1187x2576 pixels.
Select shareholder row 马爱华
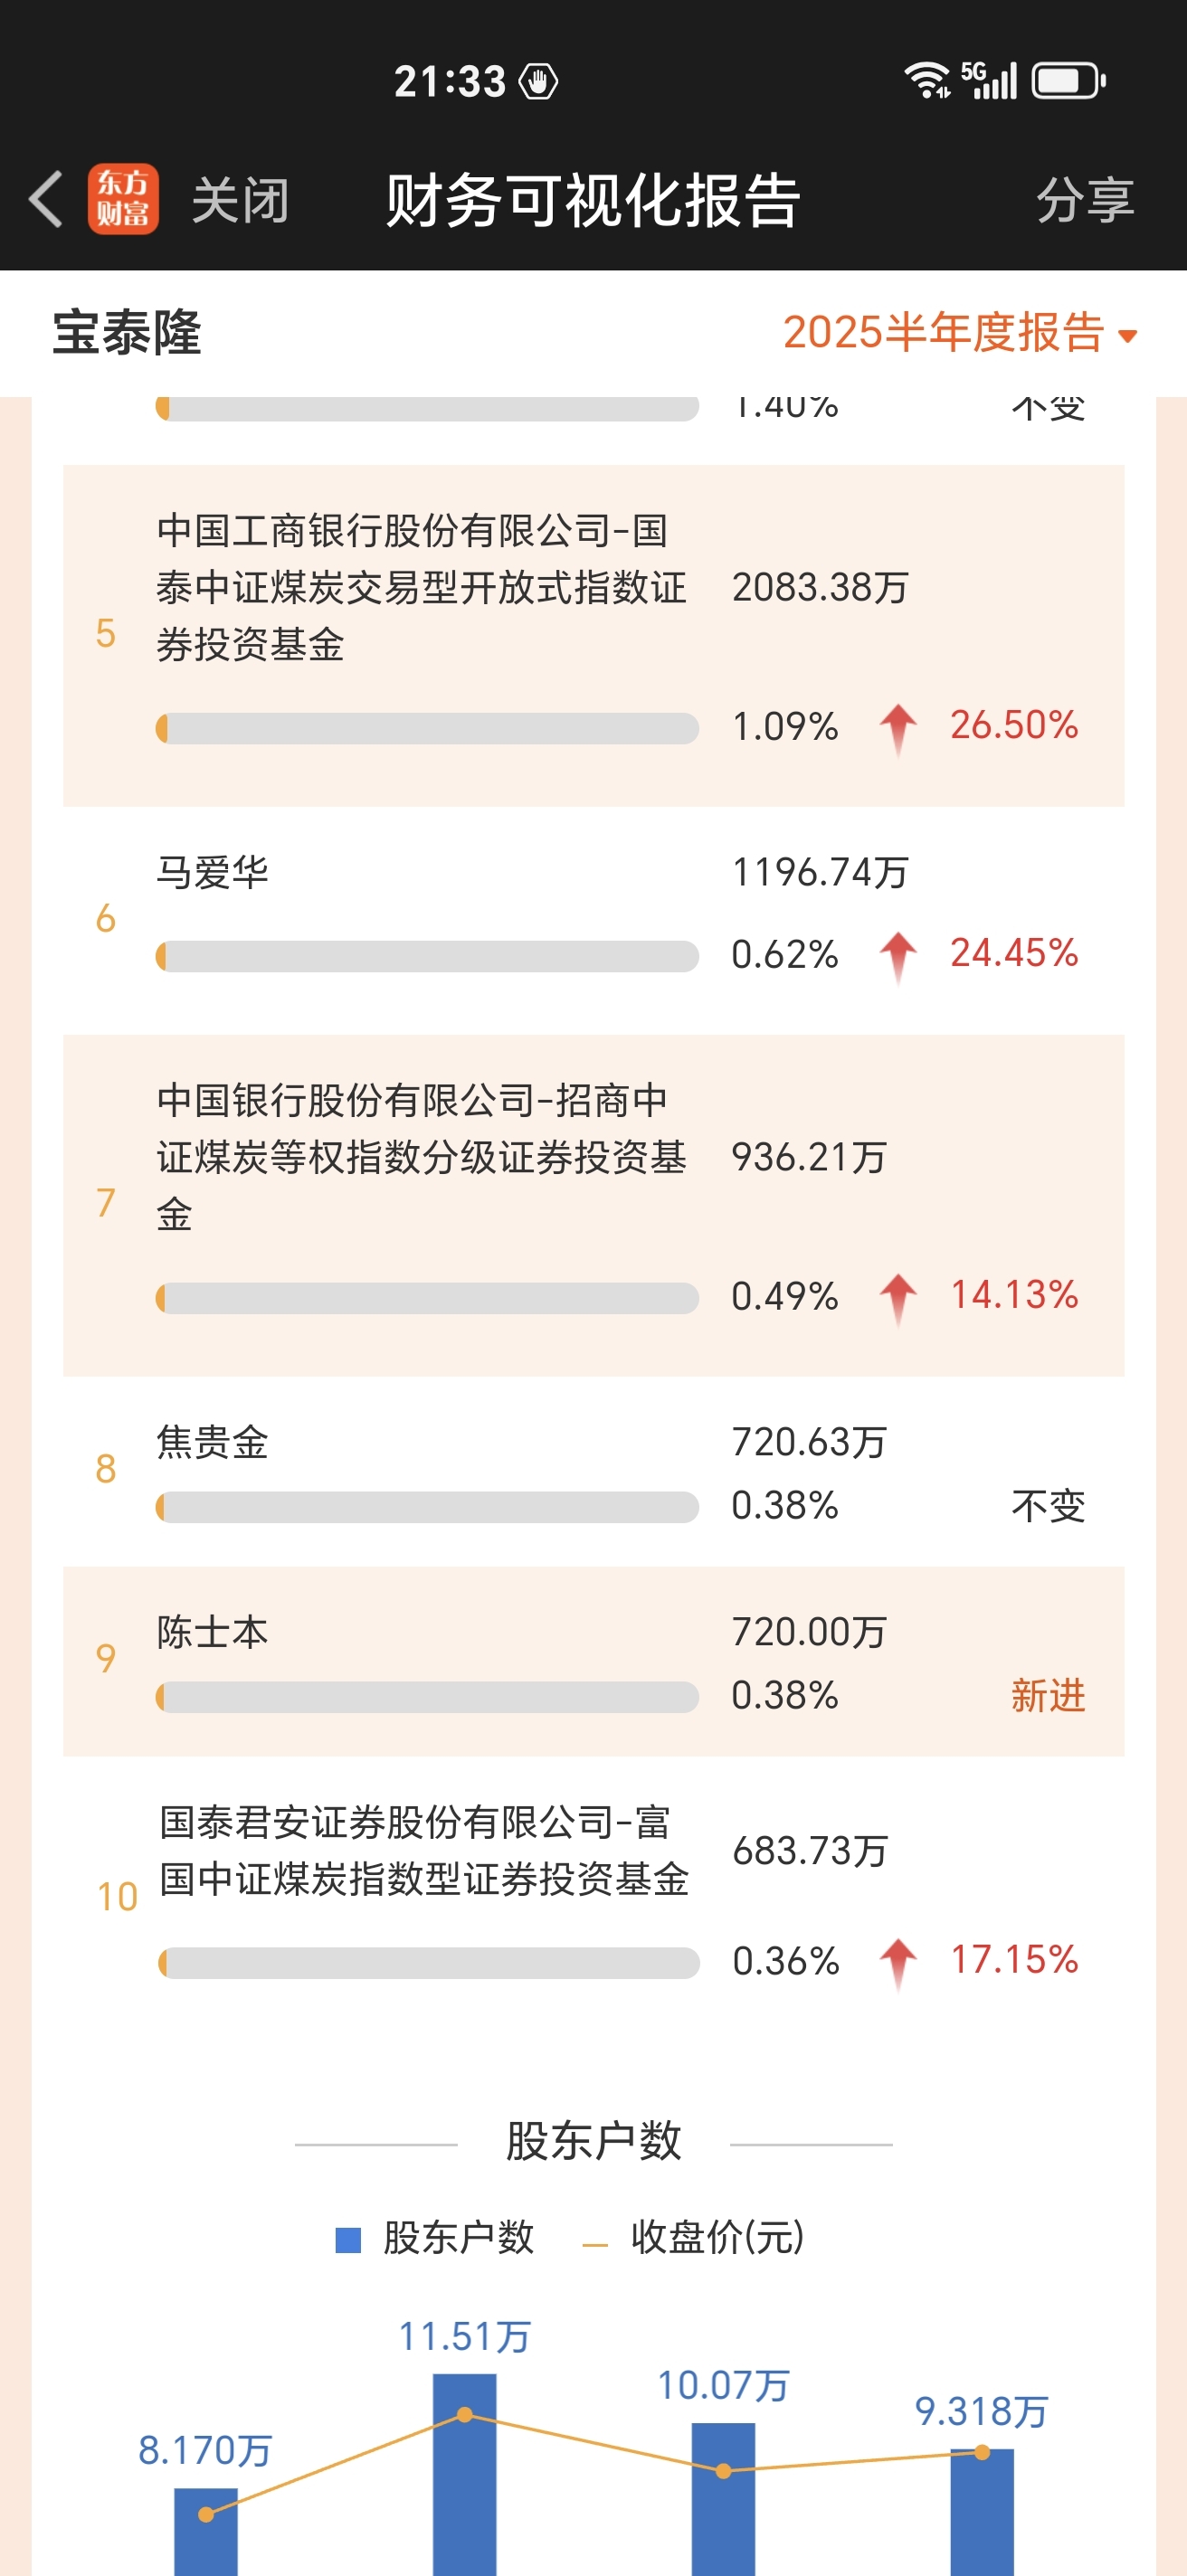(594, 920)
